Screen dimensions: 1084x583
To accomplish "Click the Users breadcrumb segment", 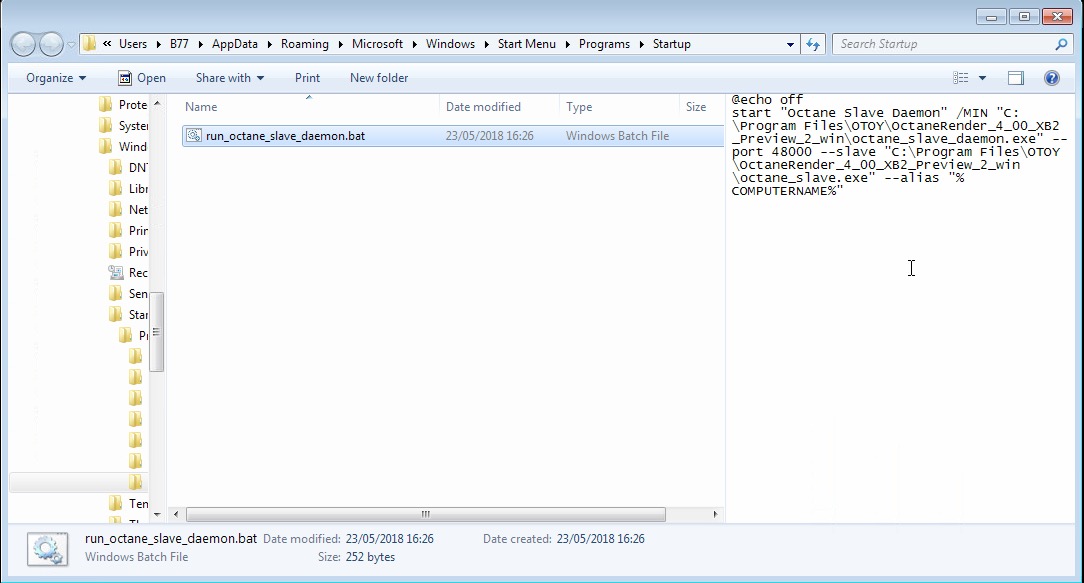I will click(x=133, y=44).
